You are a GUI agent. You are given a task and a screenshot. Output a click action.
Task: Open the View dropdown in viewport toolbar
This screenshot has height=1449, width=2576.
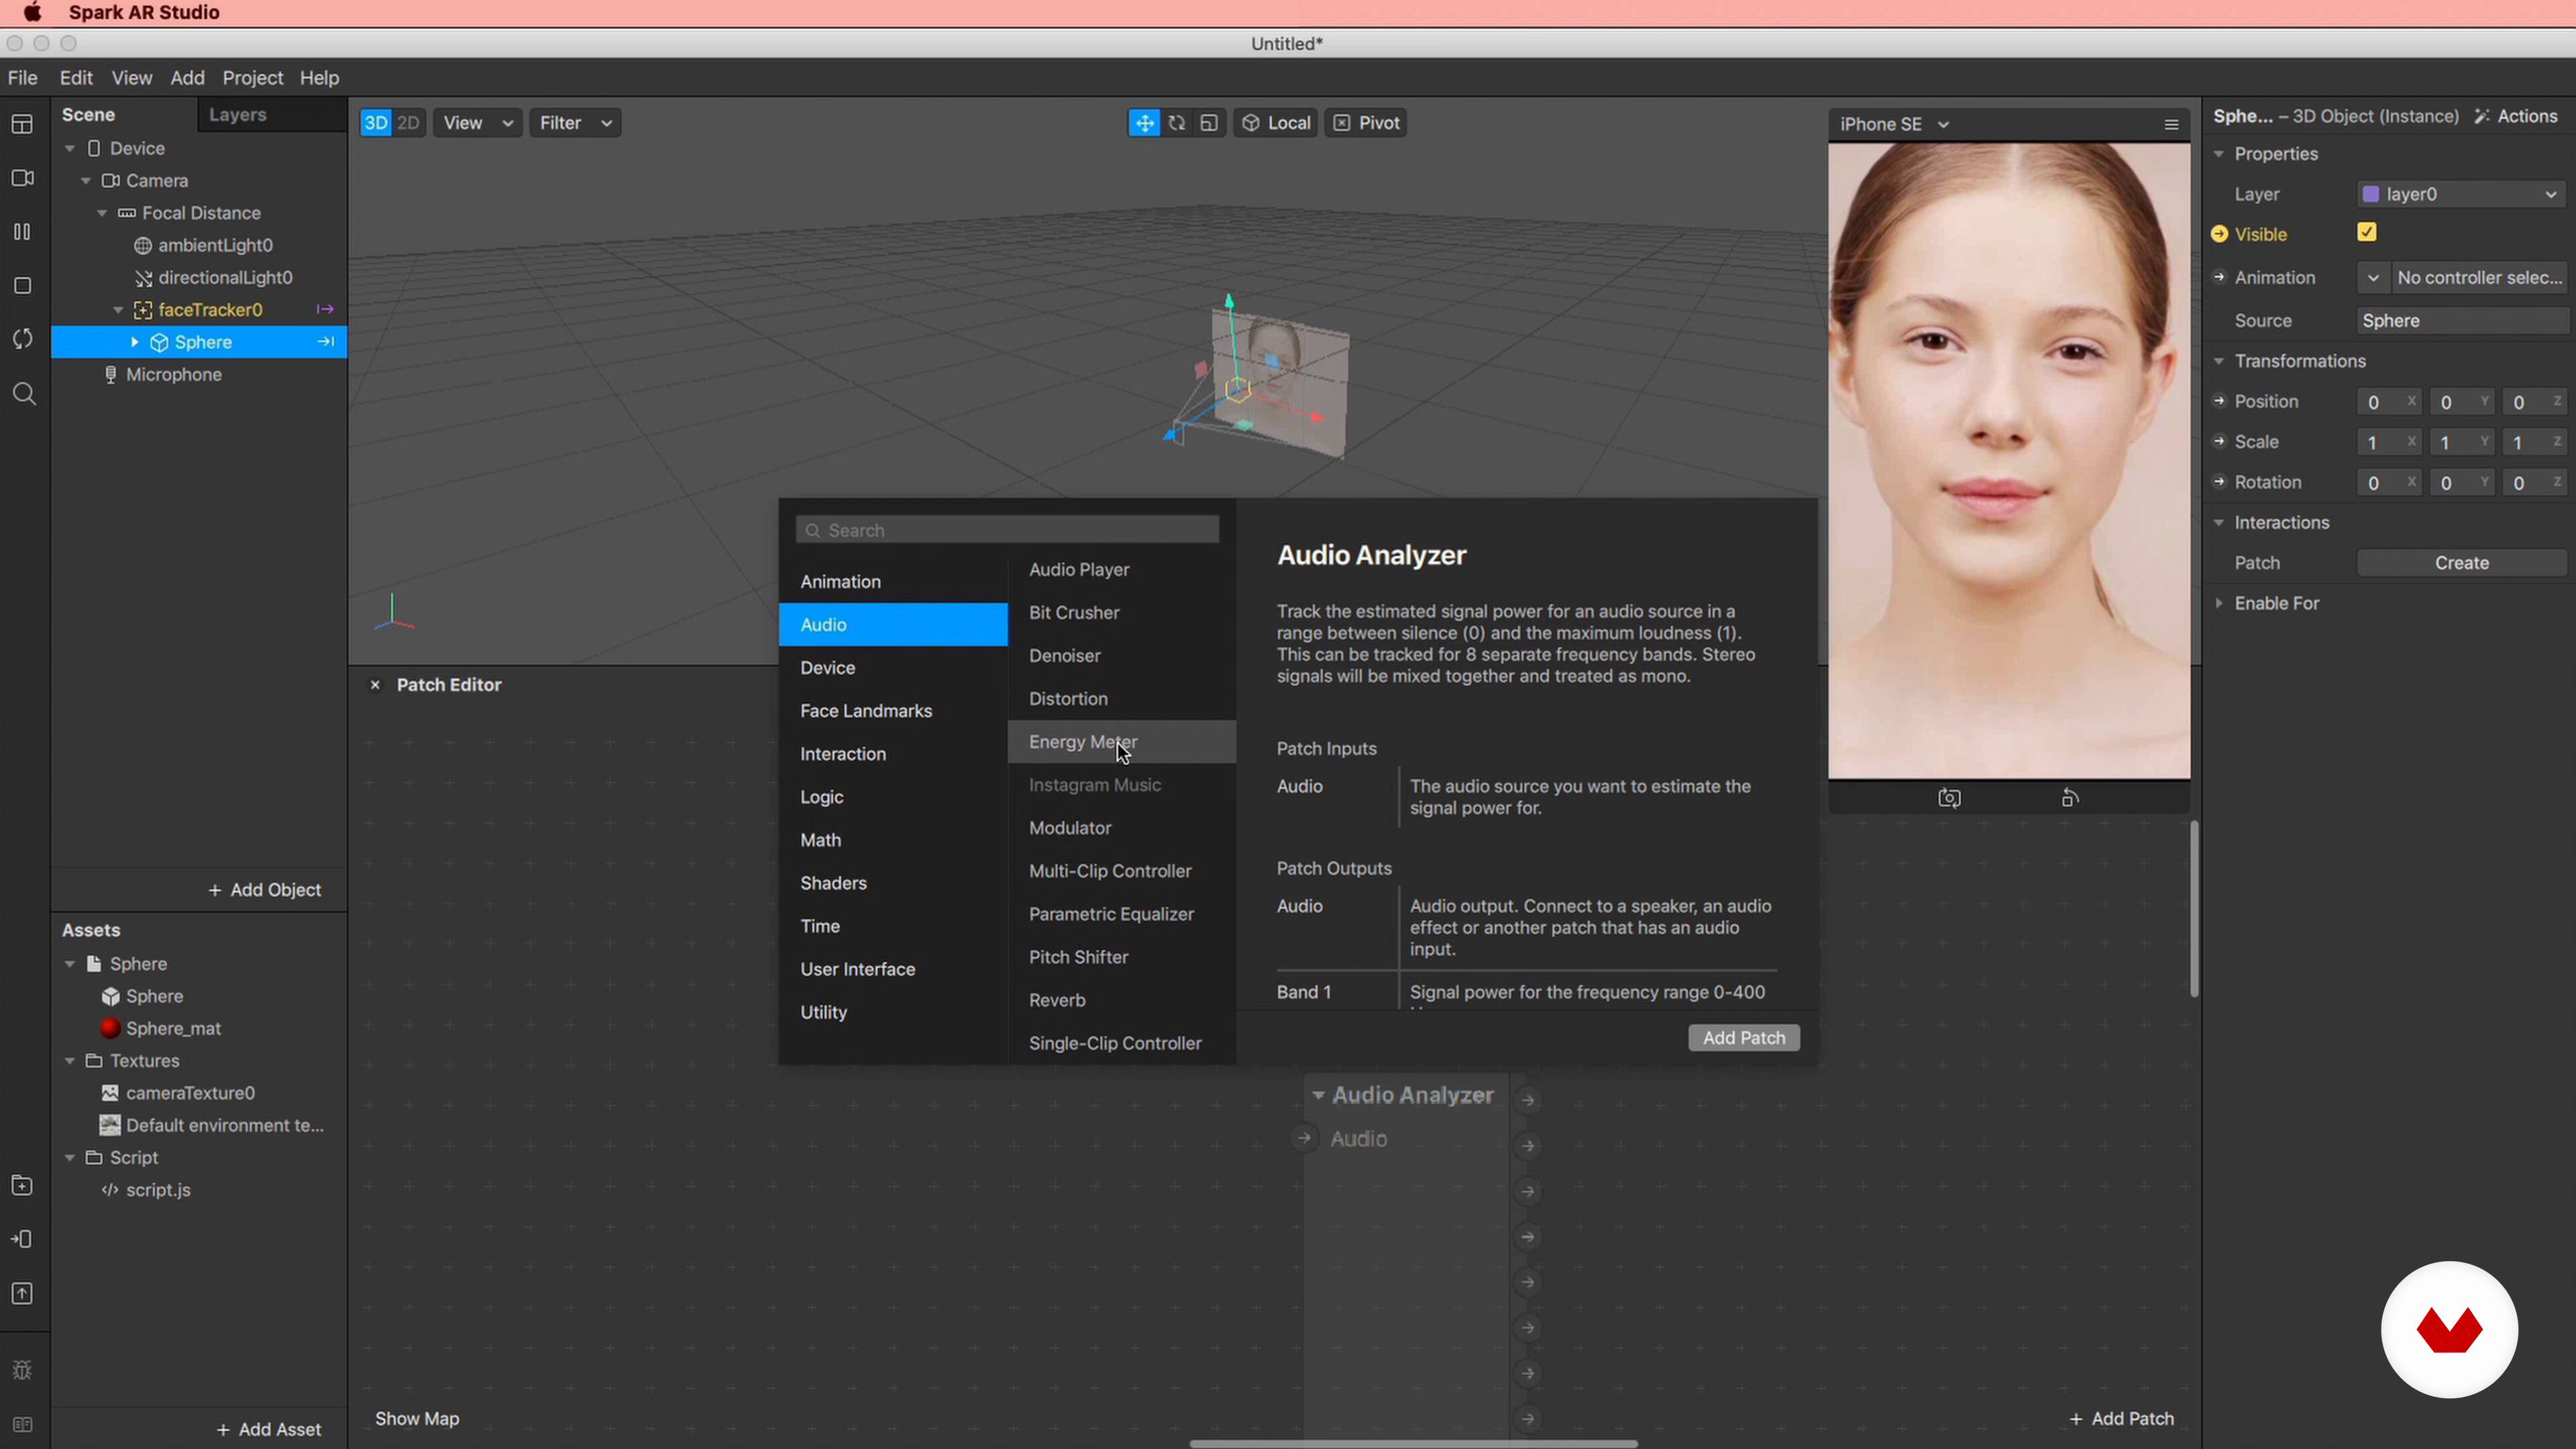click(477, 123)
